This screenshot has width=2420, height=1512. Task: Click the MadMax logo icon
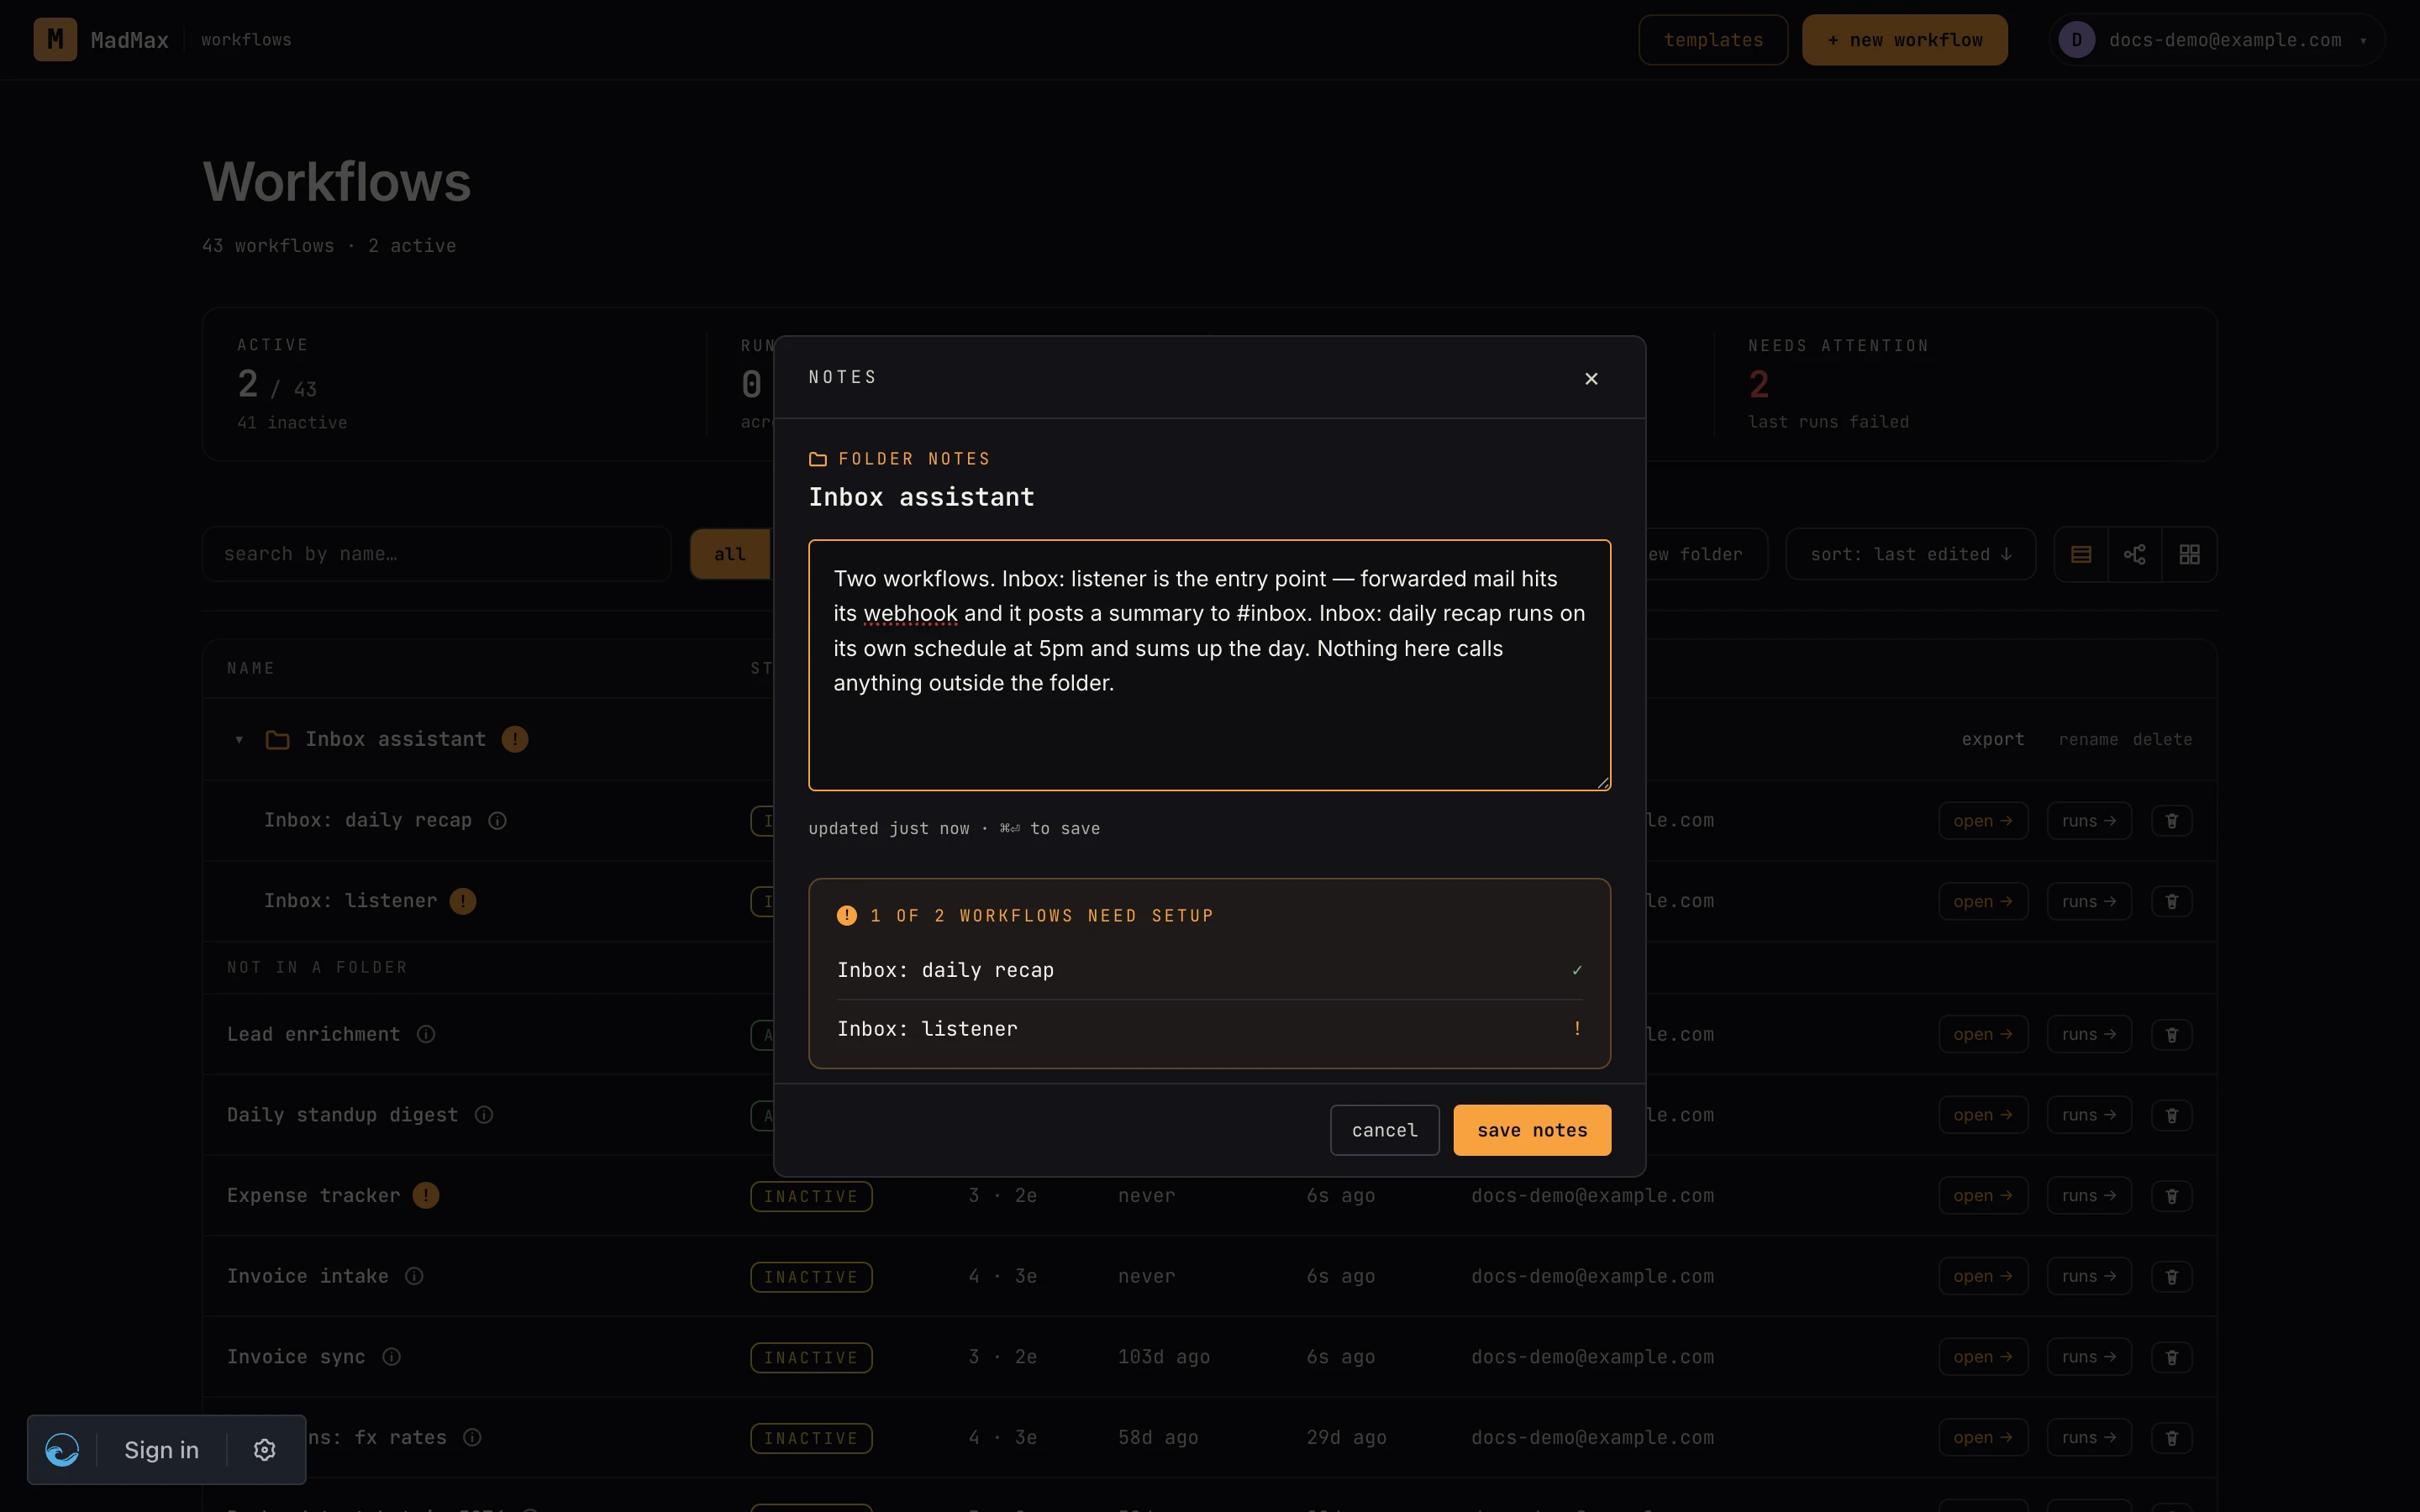pos(55,40)
